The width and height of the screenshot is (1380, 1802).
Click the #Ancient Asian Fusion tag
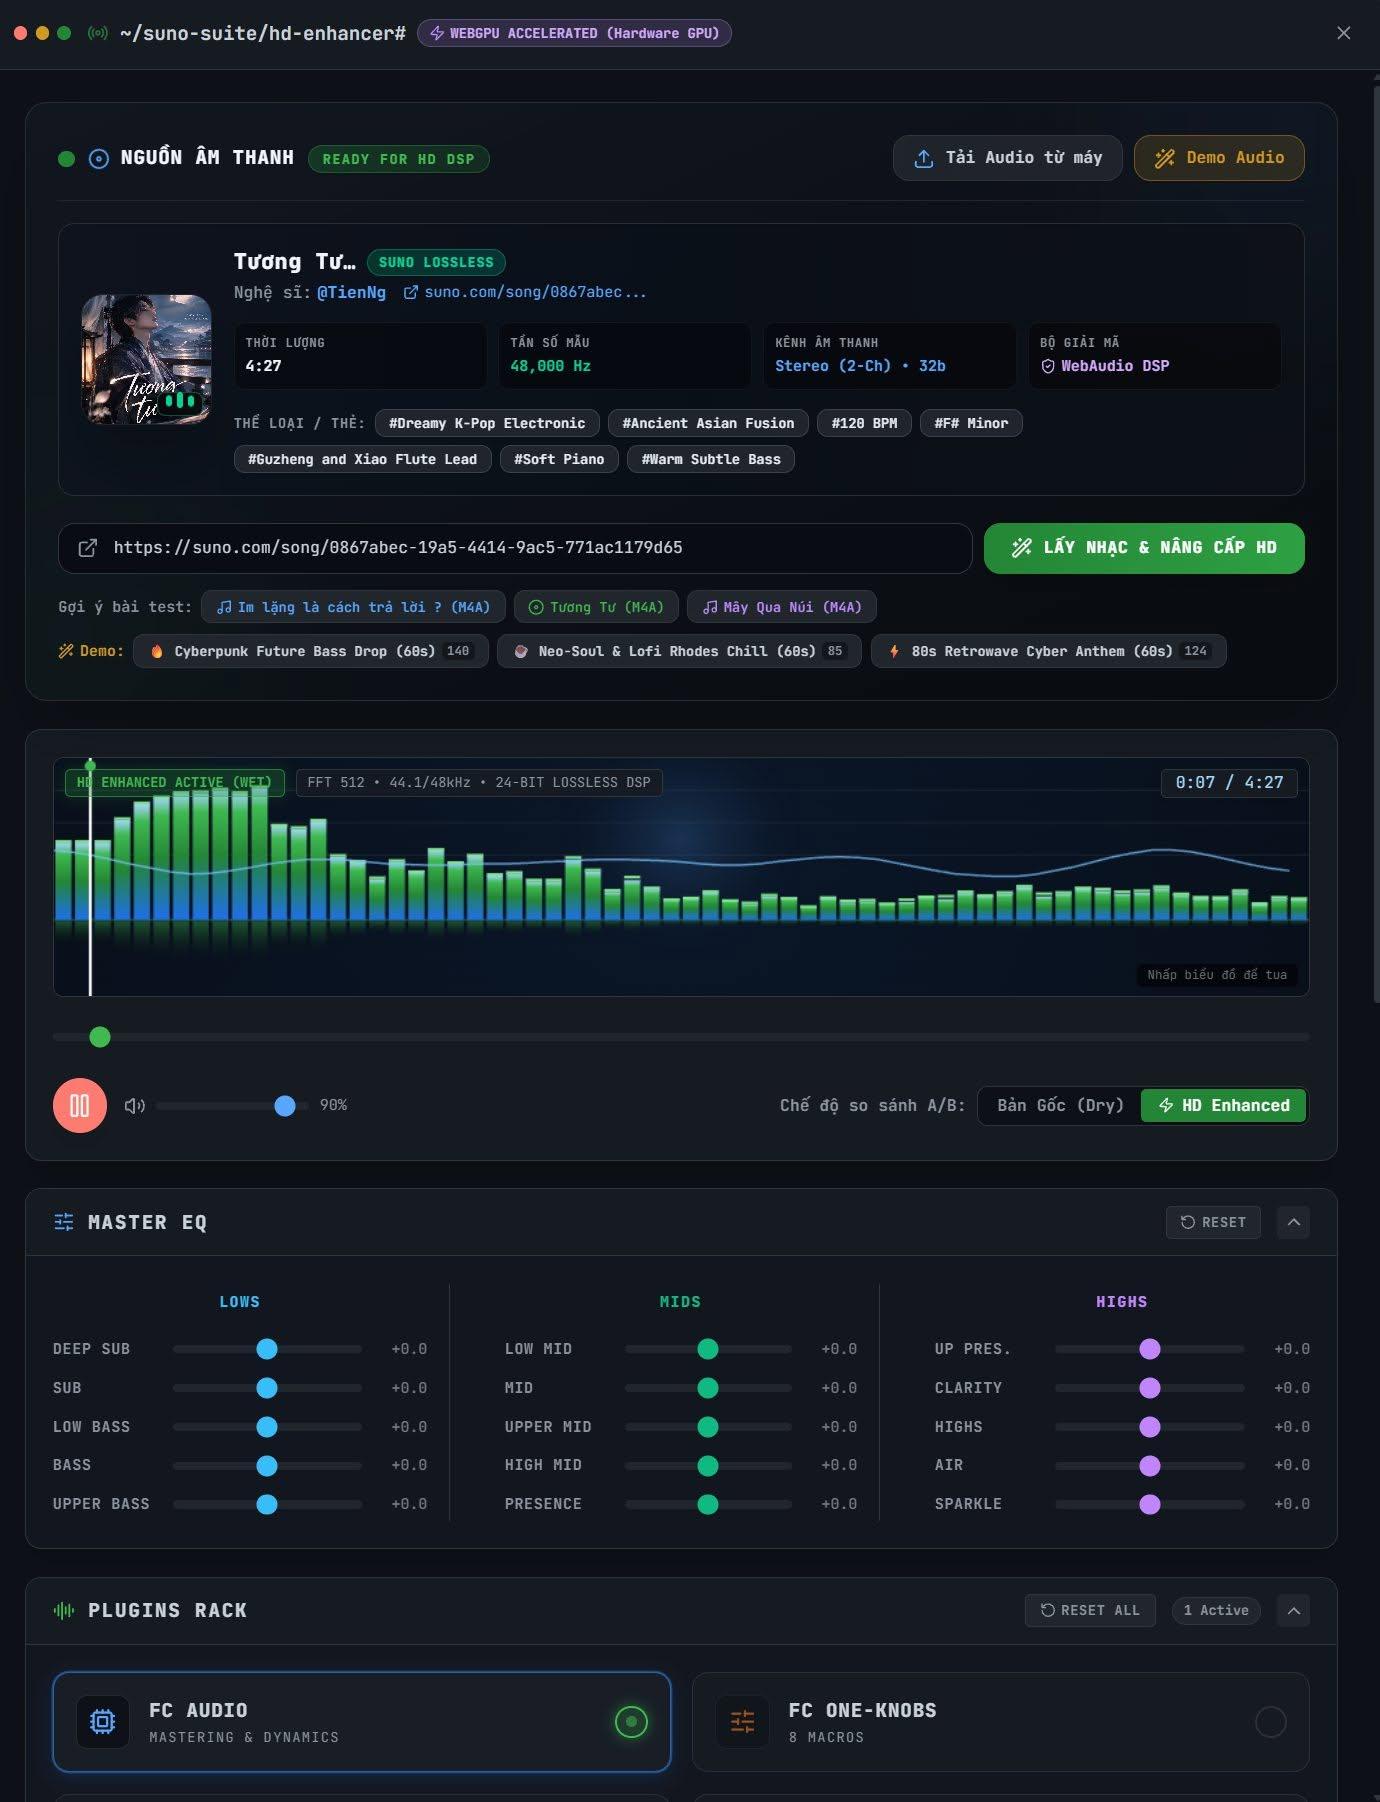point(708,423)
